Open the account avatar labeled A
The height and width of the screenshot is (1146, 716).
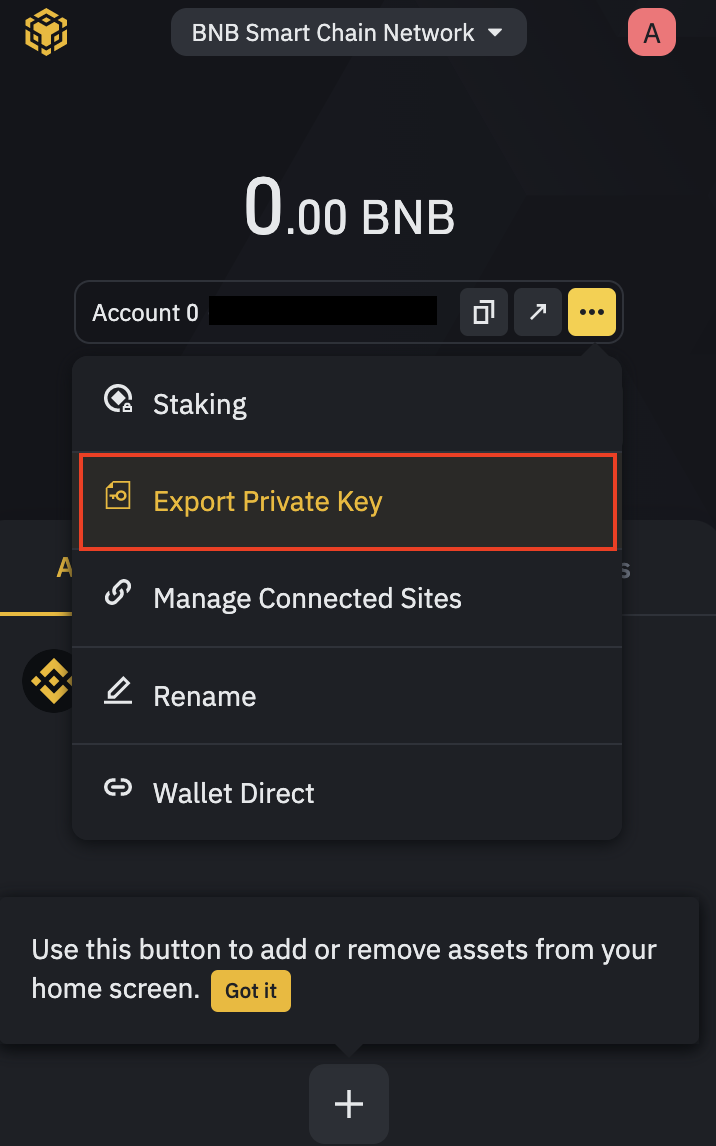pyautogui.click(x=651, y=33)
